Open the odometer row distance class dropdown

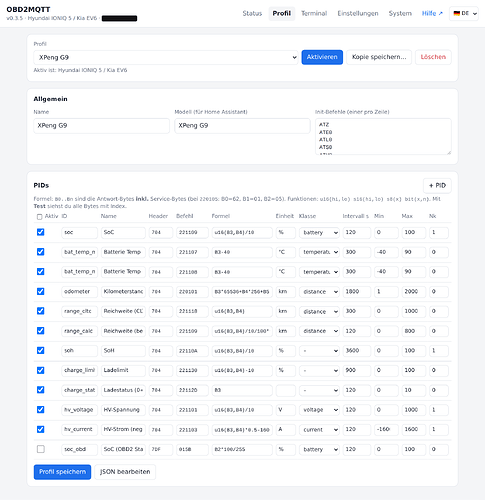click(x=319, y=292)
